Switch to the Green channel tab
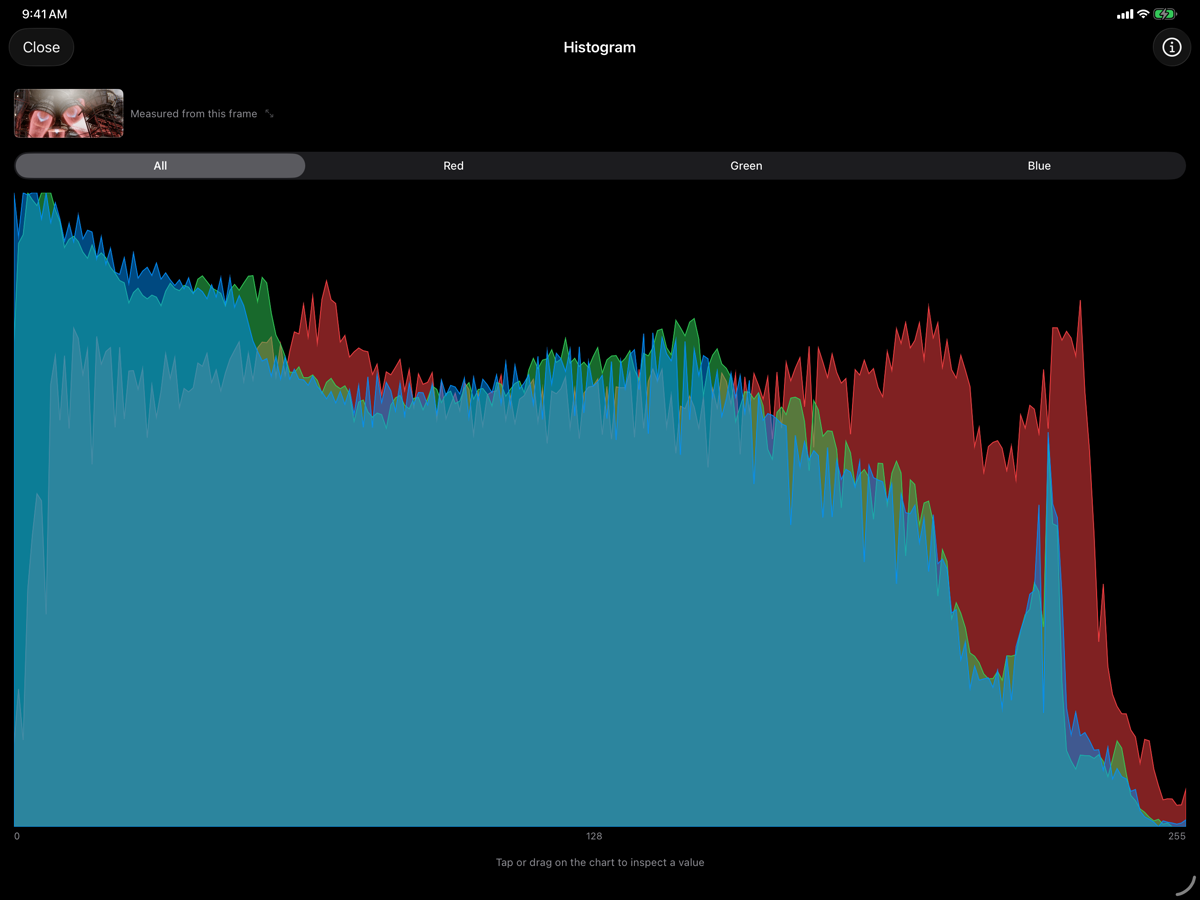This screenshot has width=1200, height=900. click(746, 166)
